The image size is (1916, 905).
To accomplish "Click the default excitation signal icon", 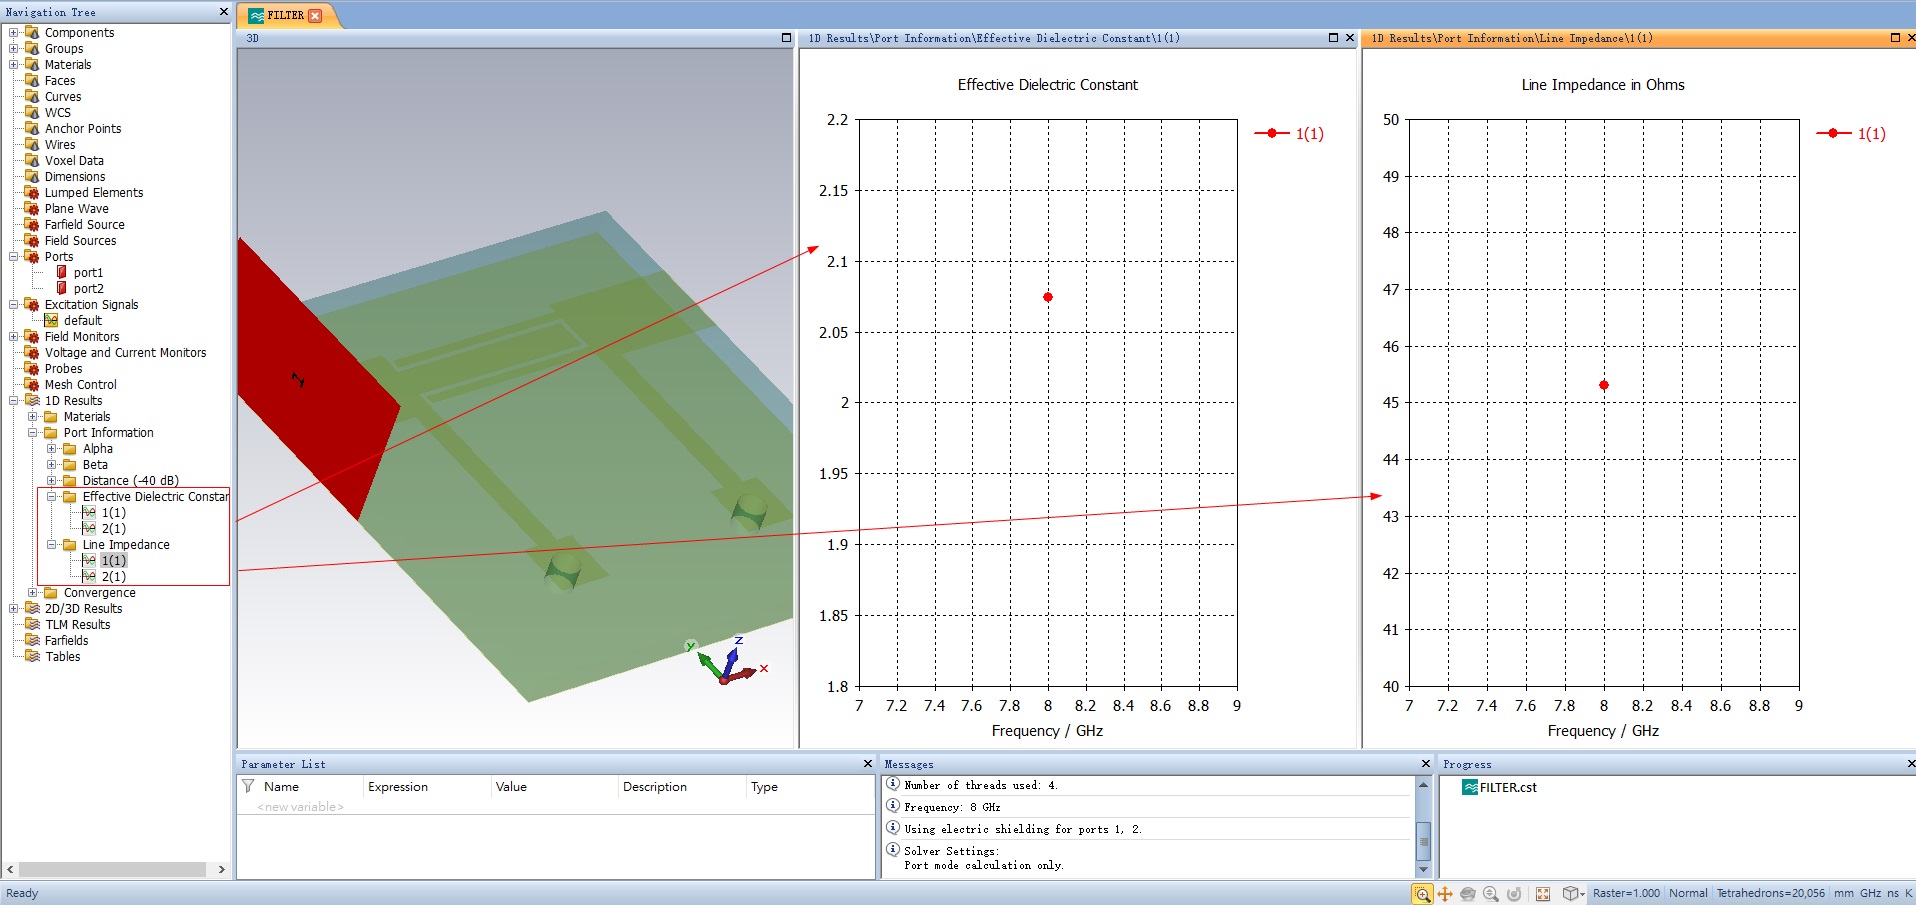I will 51,320.
